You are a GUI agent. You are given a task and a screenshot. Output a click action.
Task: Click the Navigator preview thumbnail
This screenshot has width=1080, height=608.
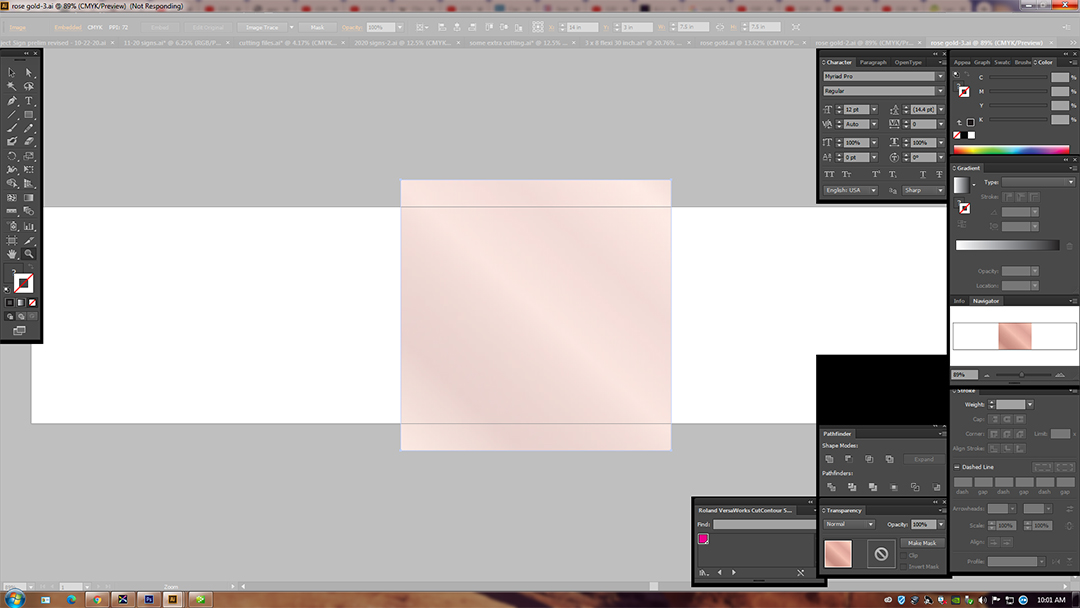[x=1015, y=337]
